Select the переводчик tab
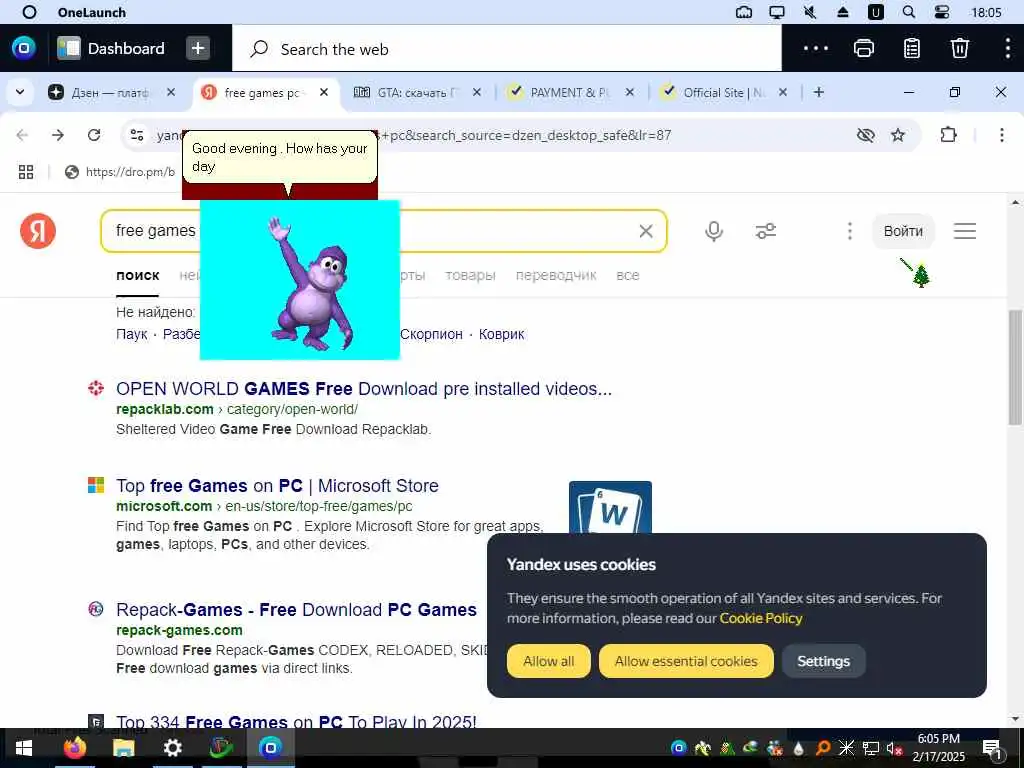Image resolution: width=1024 pixels, height=768 pixels. (556, 276)
